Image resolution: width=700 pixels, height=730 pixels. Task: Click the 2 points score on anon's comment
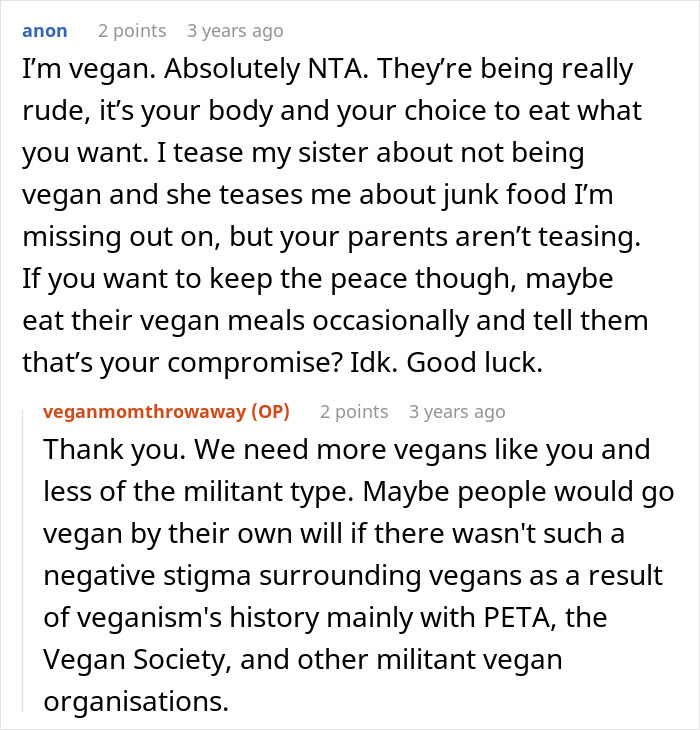132,31
